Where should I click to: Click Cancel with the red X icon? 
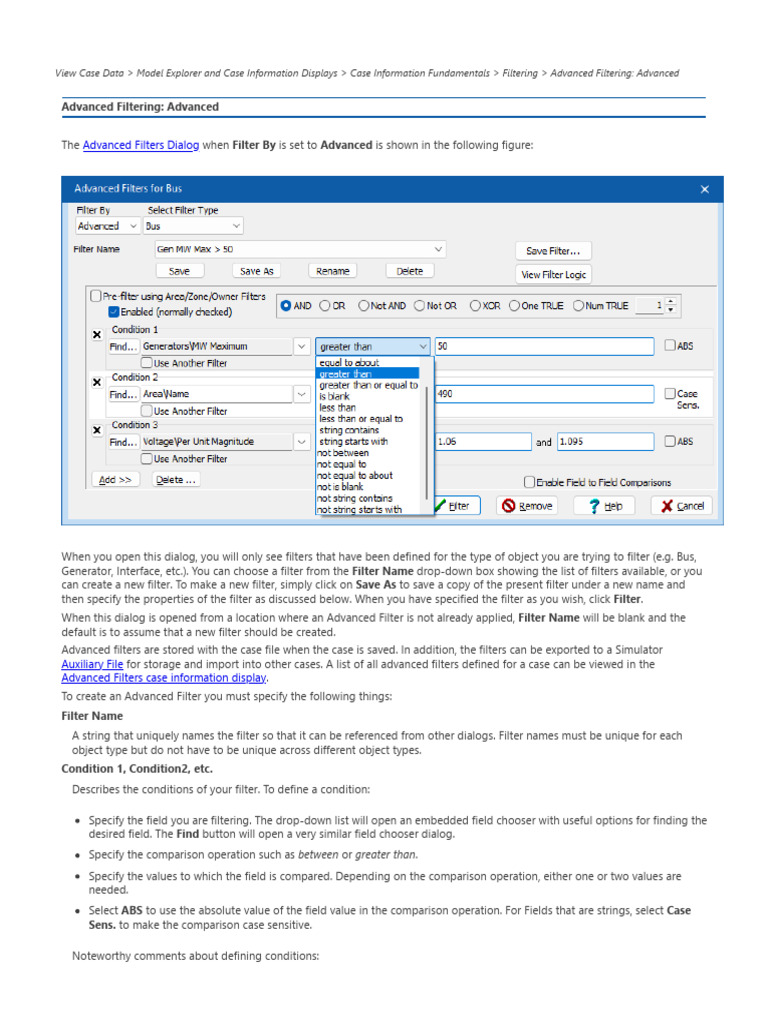click(682, 505)
